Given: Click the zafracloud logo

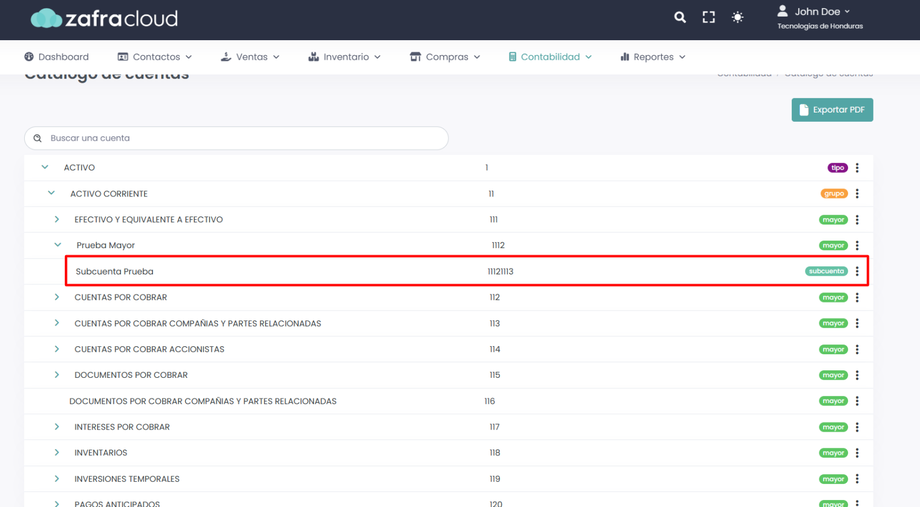Looking at the screenshot, I should pyautogui.click(x=104, y=18).
